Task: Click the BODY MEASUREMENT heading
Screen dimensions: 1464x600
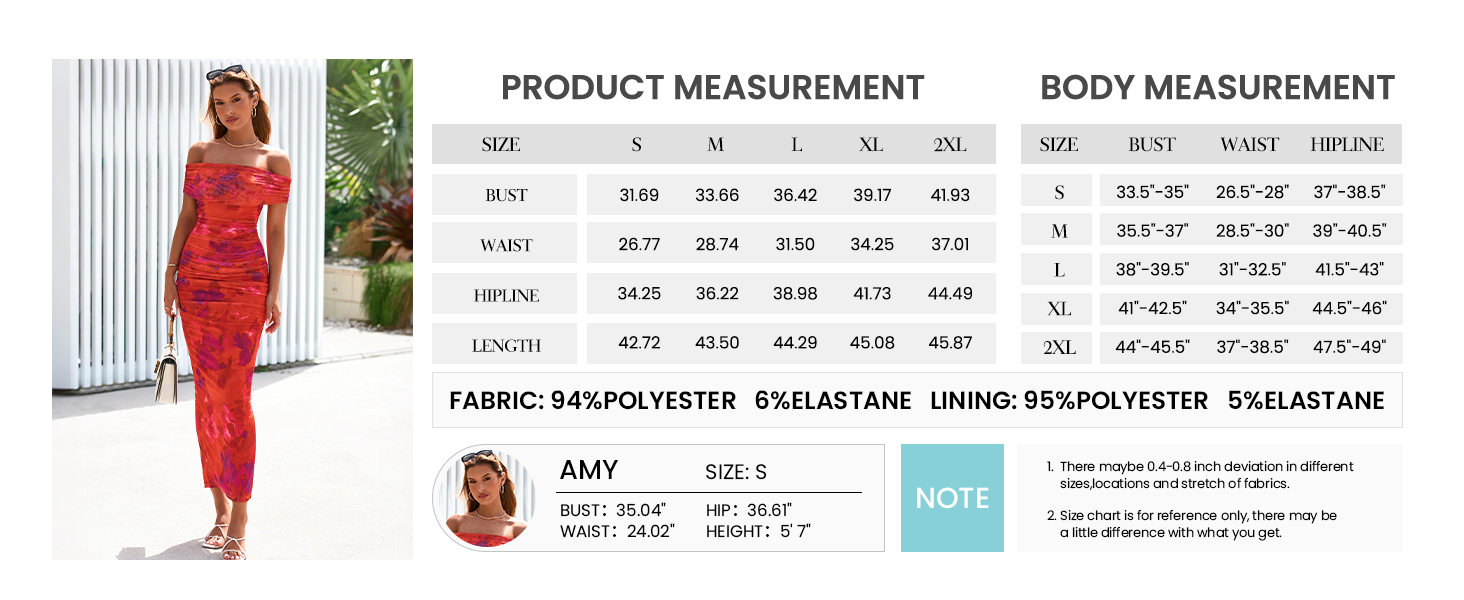Action: (x=1217, y=88)
